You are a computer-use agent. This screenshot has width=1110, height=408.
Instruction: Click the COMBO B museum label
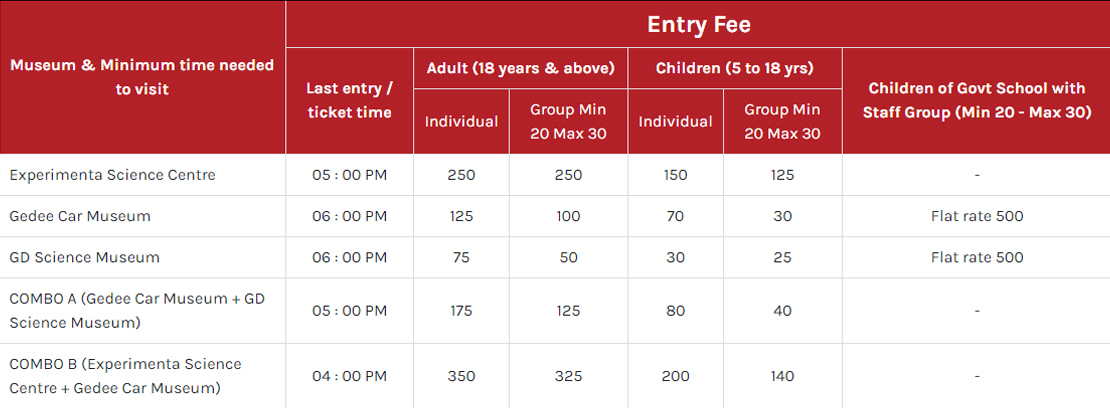point(125,376)
